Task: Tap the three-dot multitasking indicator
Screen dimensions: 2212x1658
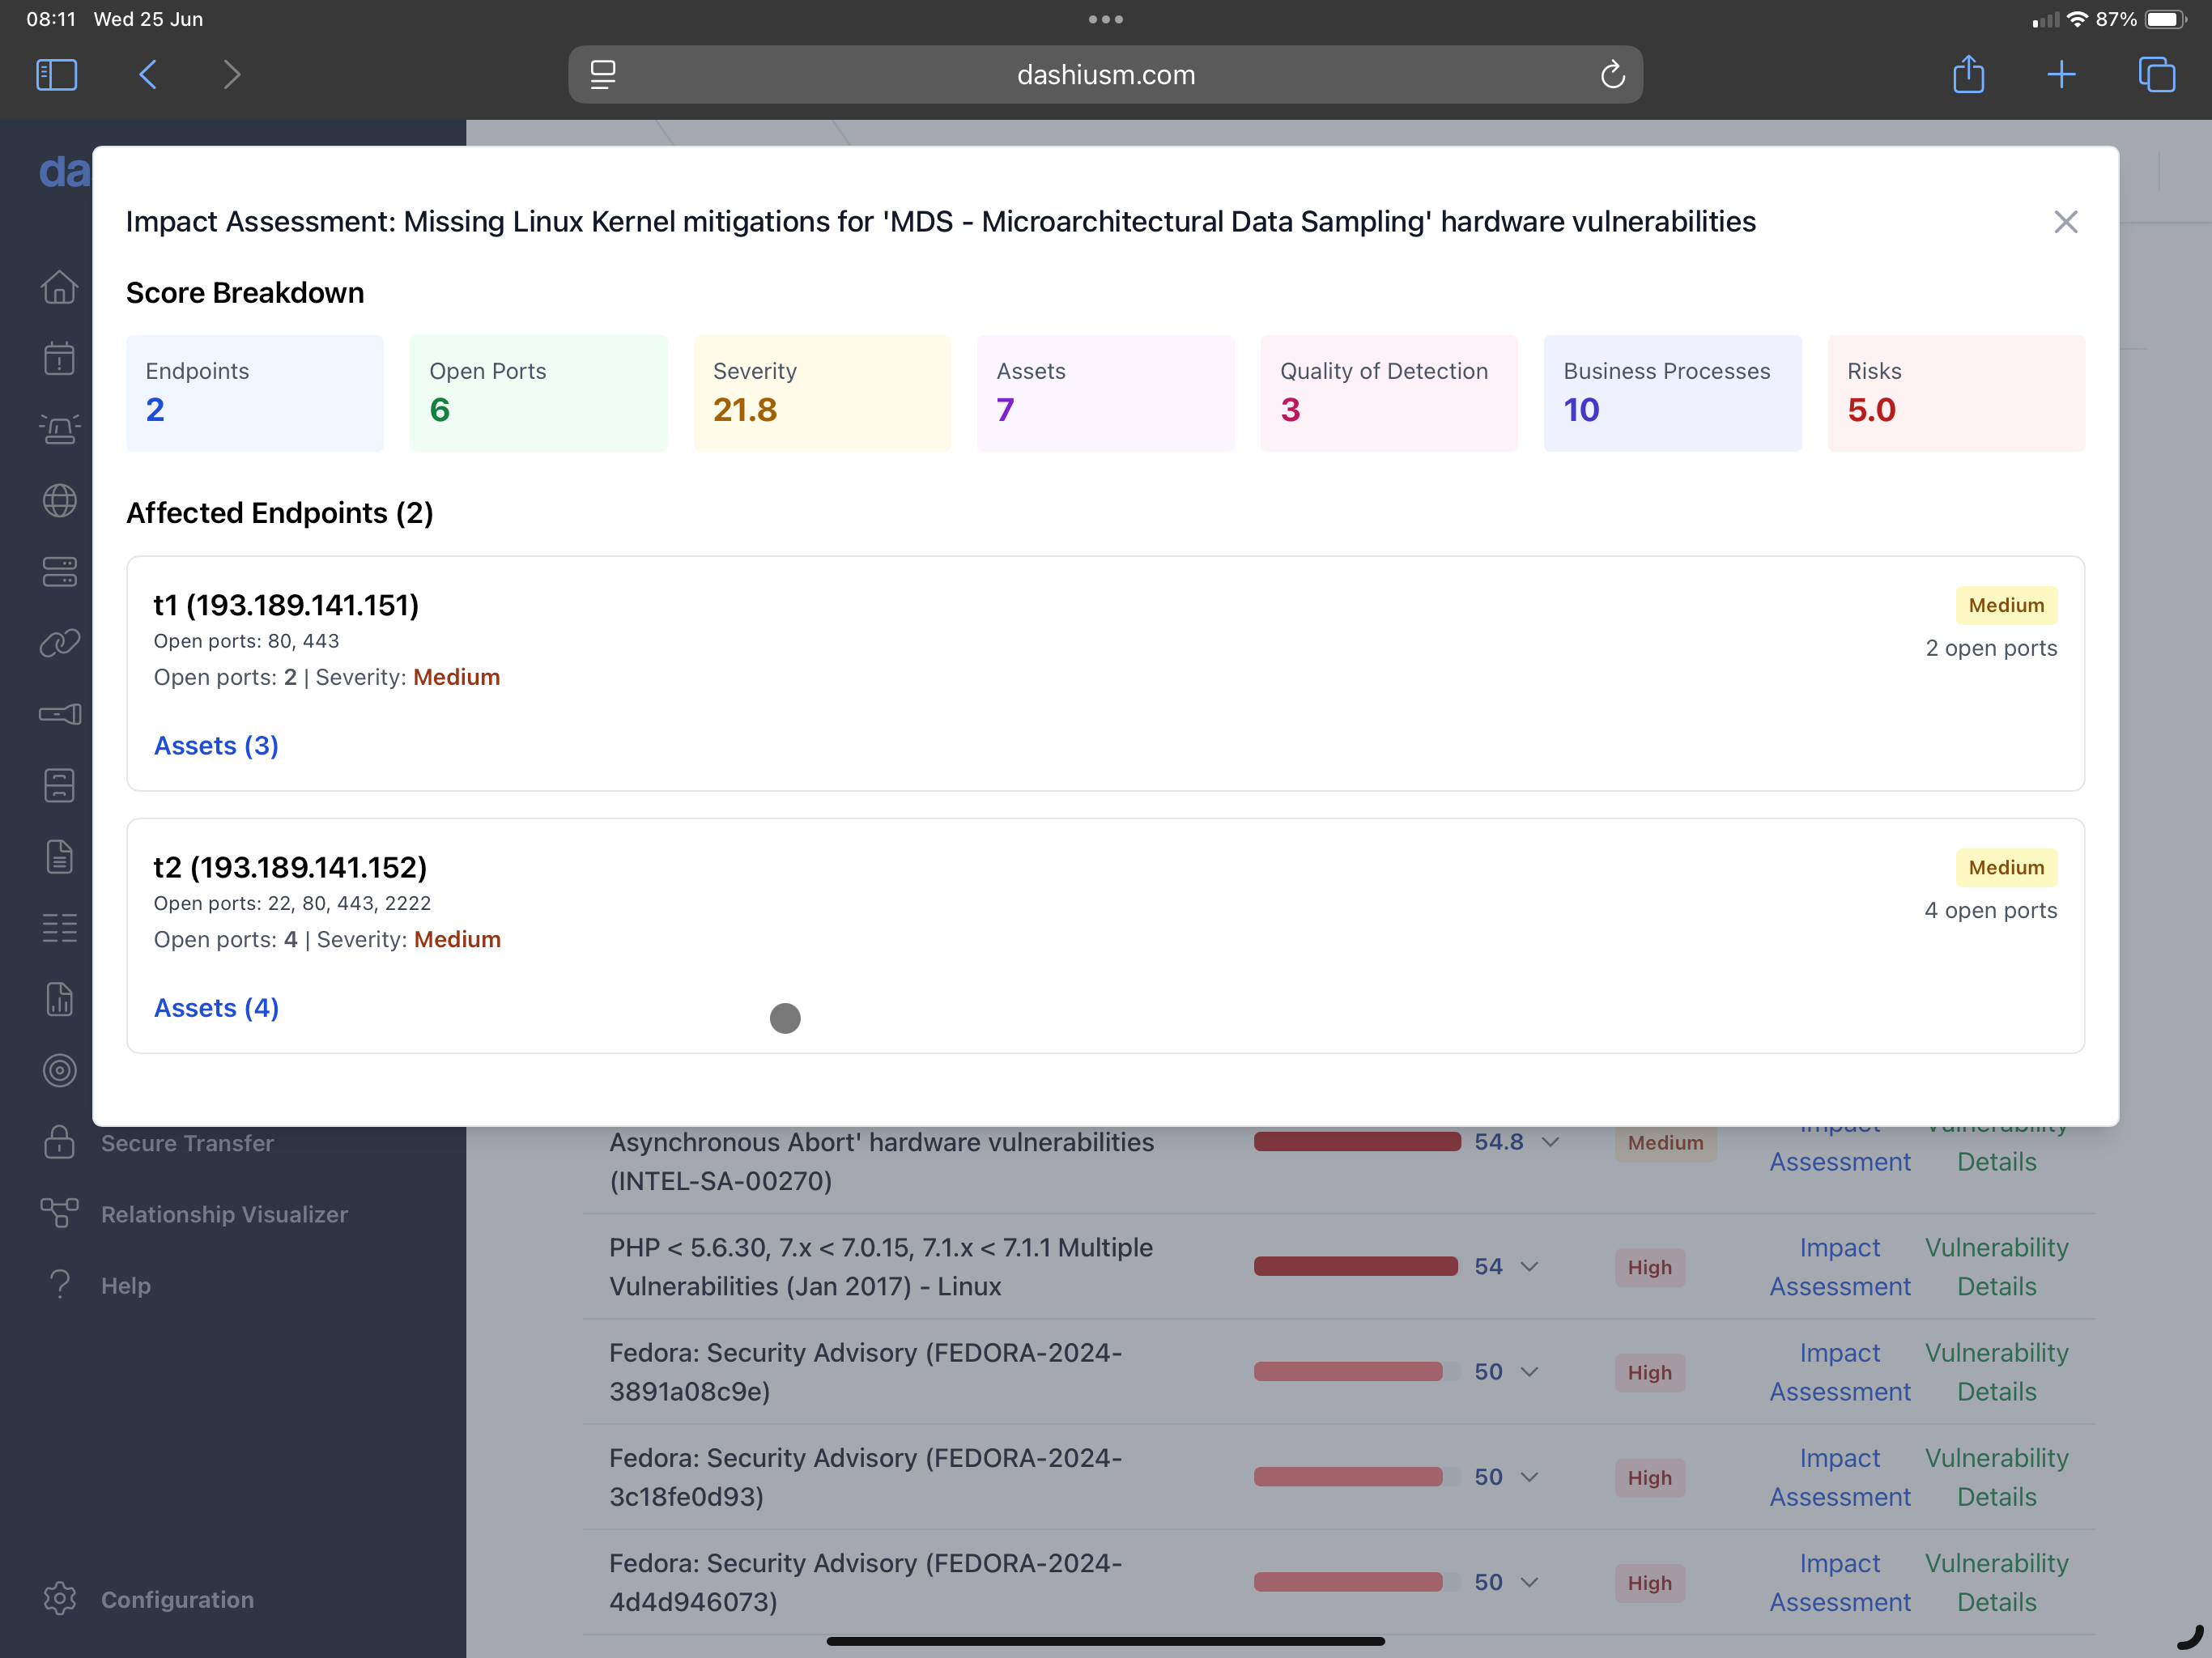Action: pyautogui.click(x=1105, y=19)
